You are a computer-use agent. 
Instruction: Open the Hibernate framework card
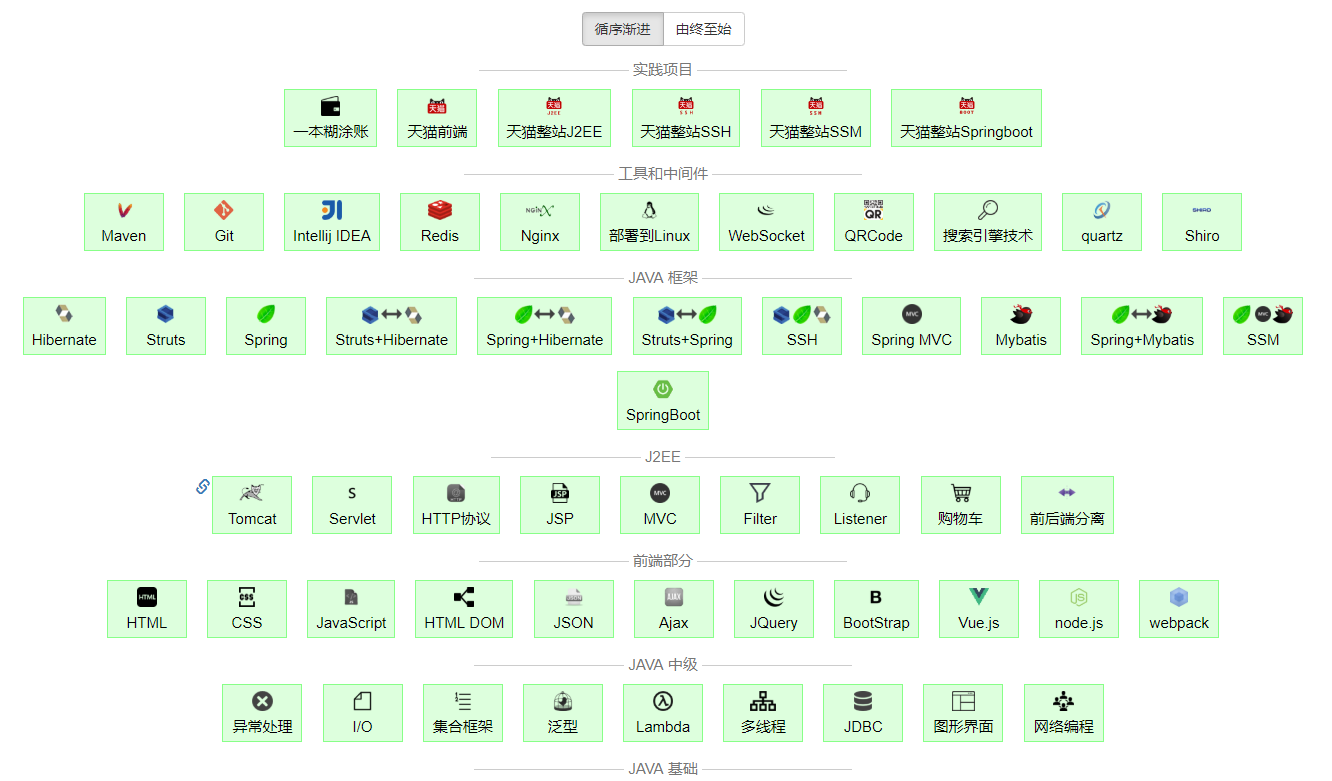tap(64, 326)
